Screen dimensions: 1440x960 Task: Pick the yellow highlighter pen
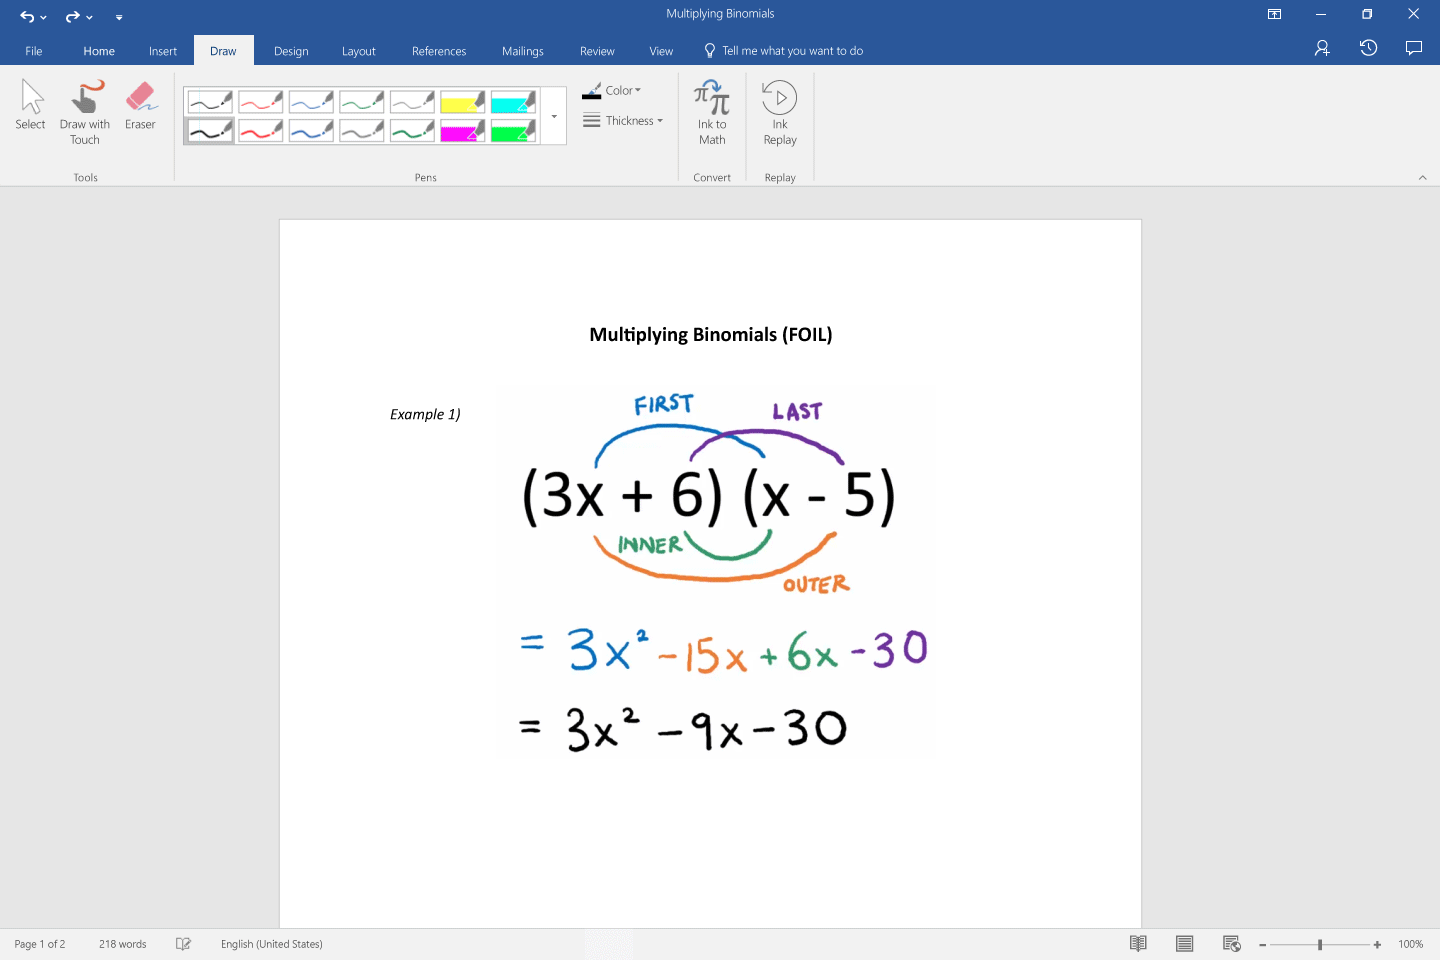[462, 101]
